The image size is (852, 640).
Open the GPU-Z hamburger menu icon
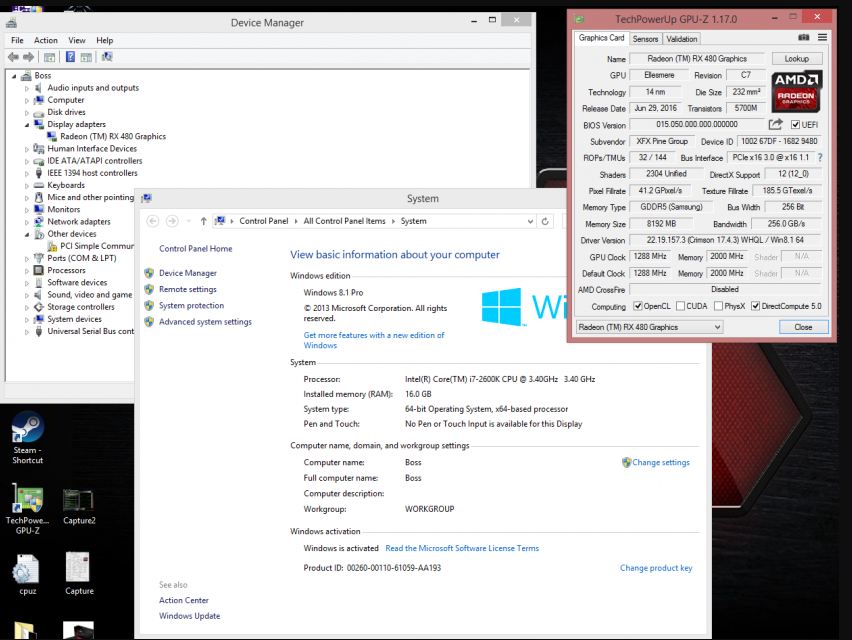(x=822, y=37)
